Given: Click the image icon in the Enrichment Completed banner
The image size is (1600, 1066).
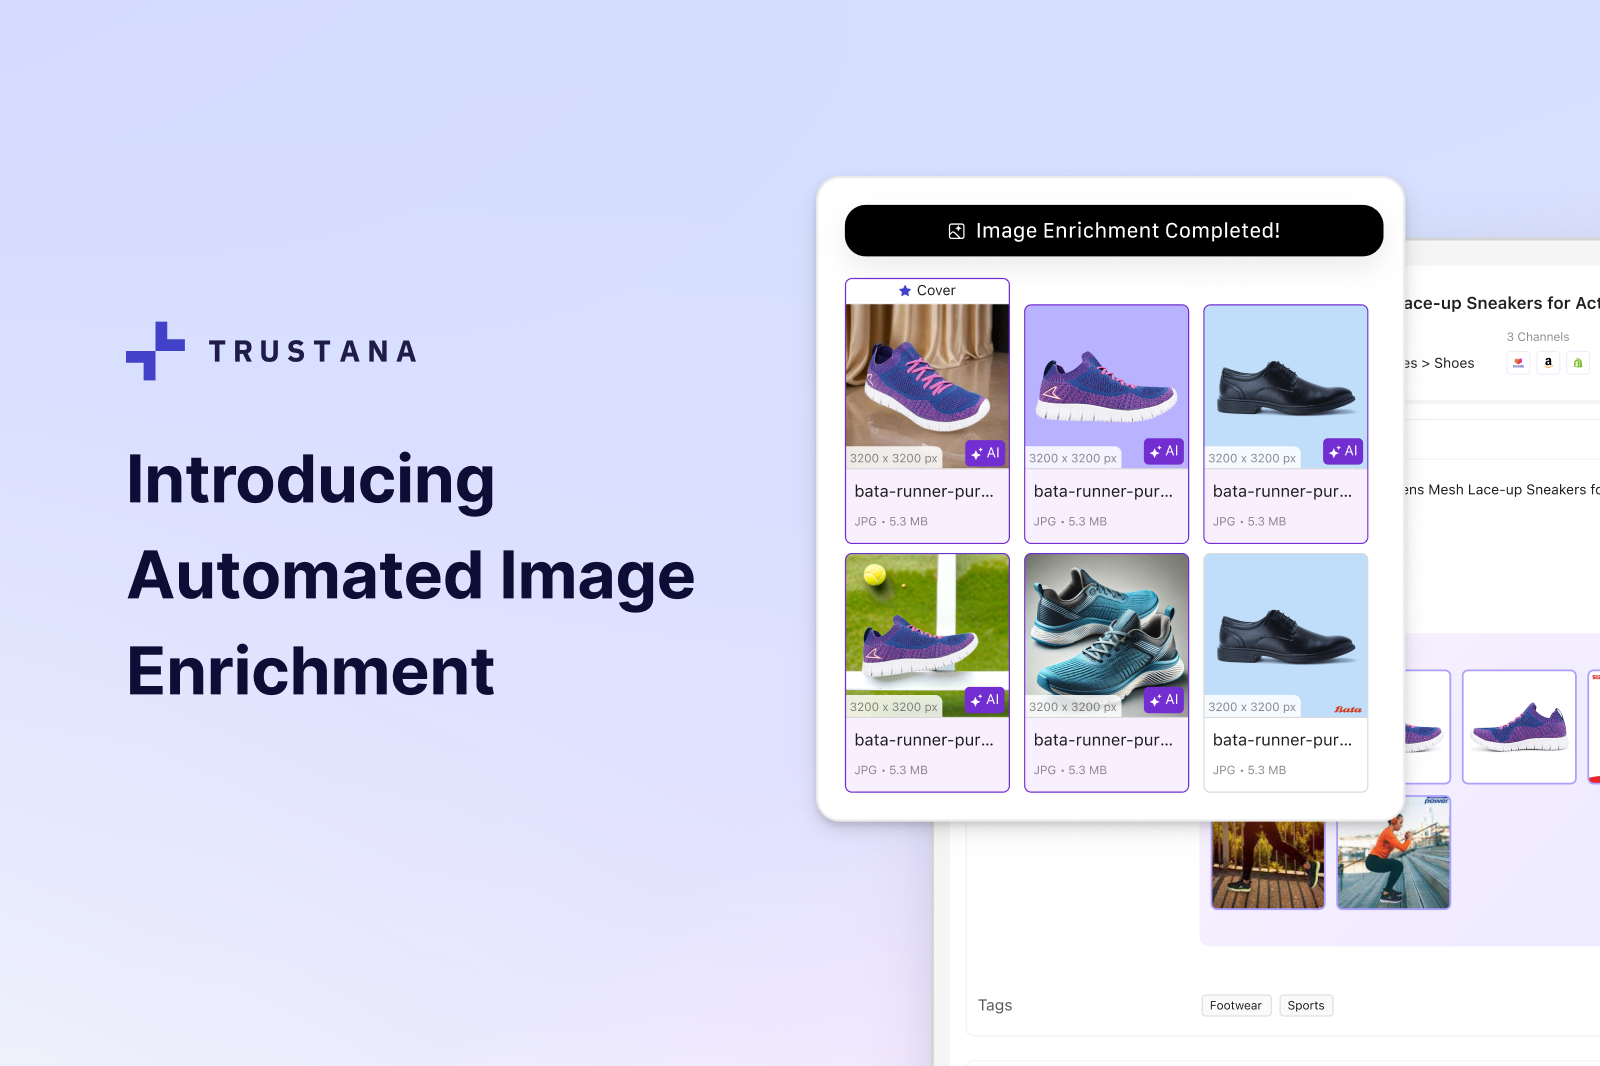Looking at the screenshot, I should [956, 230].
